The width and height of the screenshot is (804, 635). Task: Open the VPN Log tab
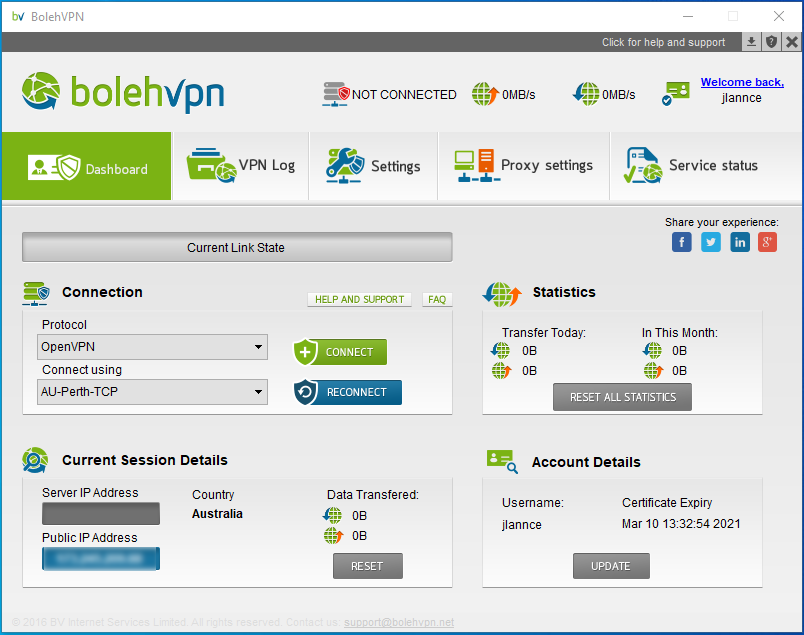241,166
